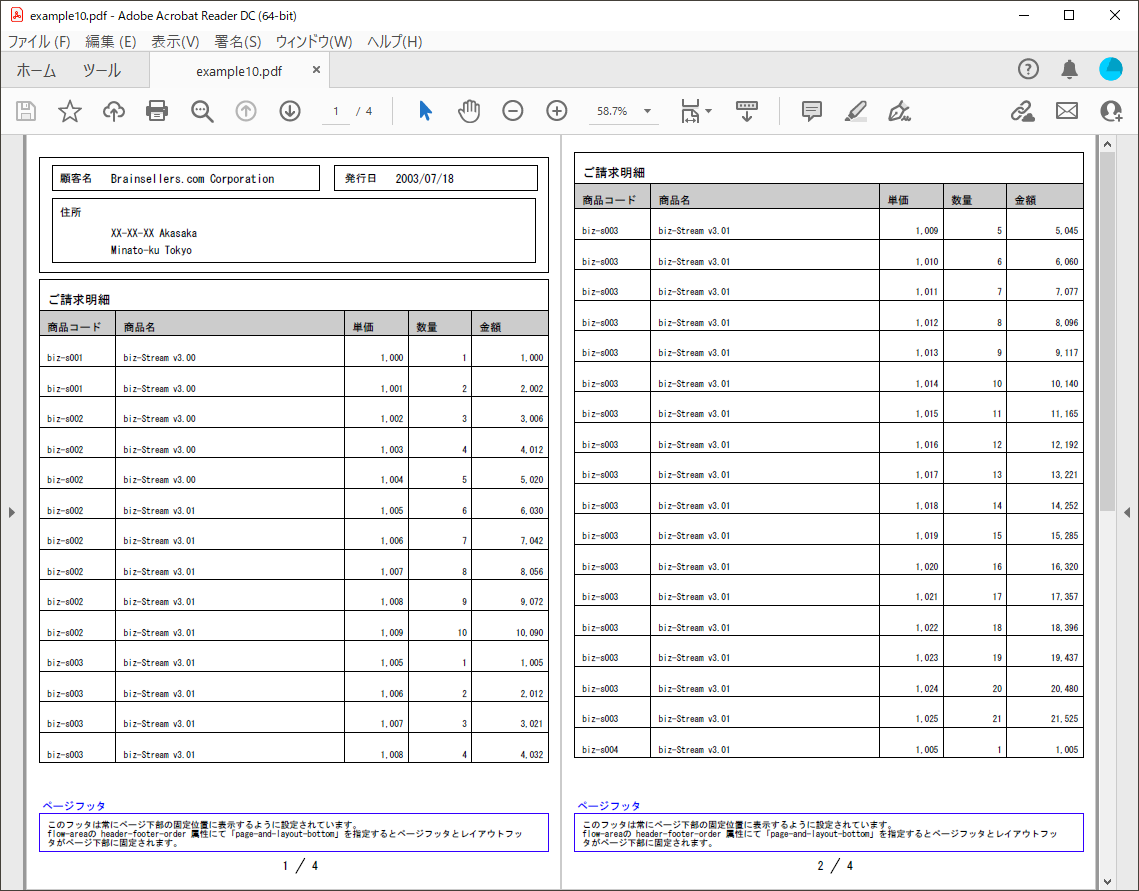Open the 署名(S) menu
This screenshot has height=891, width=1139.
point(238,41)
